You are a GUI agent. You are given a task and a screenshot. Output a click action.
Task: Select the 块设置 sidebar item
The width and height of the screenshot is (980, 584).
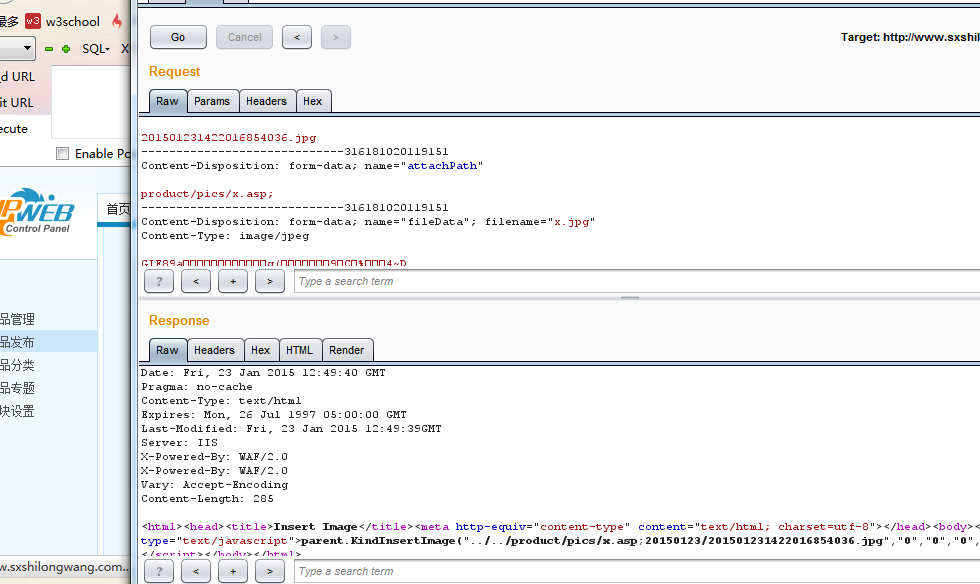click(x=17, y=411)
